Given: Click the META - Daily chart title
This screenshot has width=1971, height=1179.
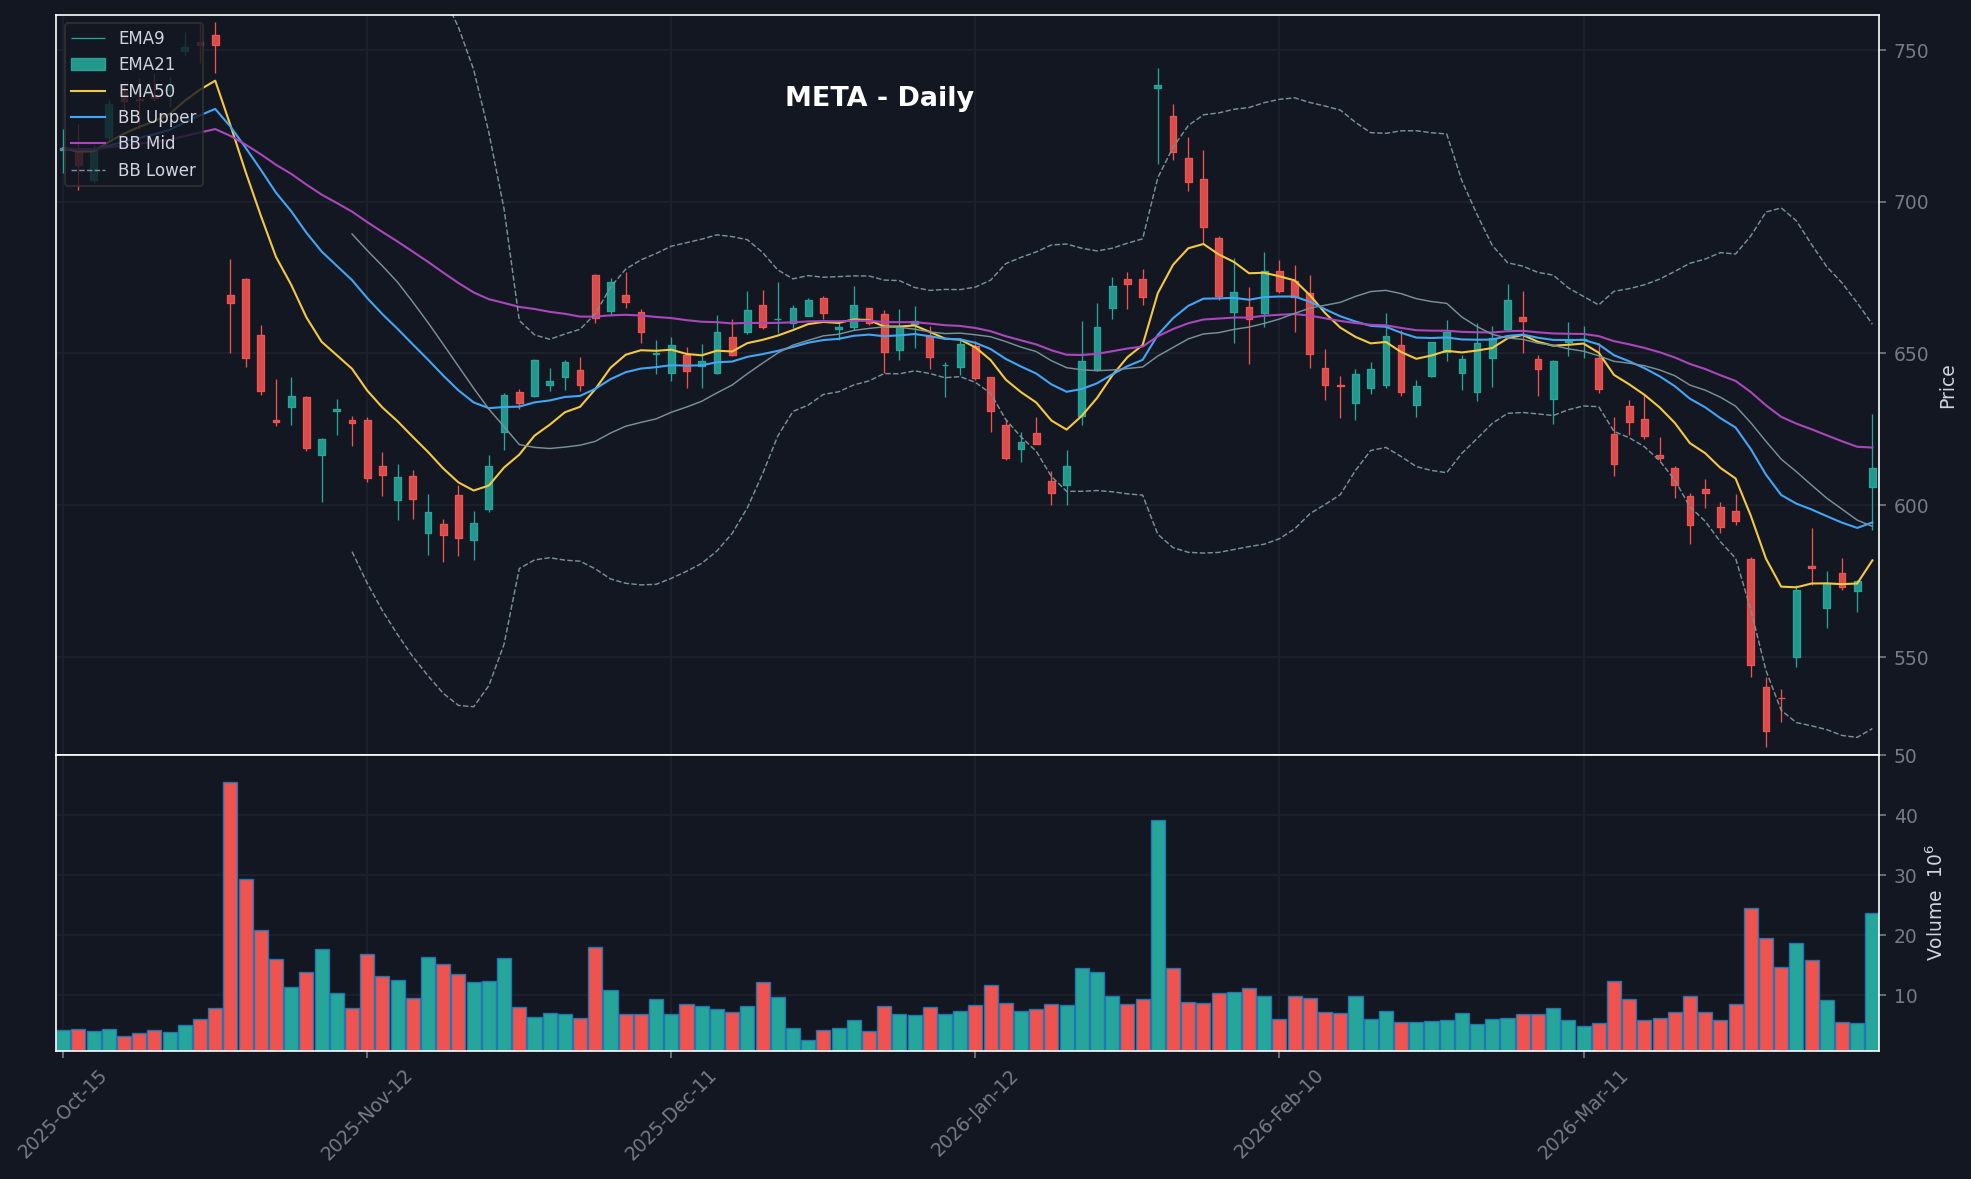Looking at the screenshot, I should point(878,97).
